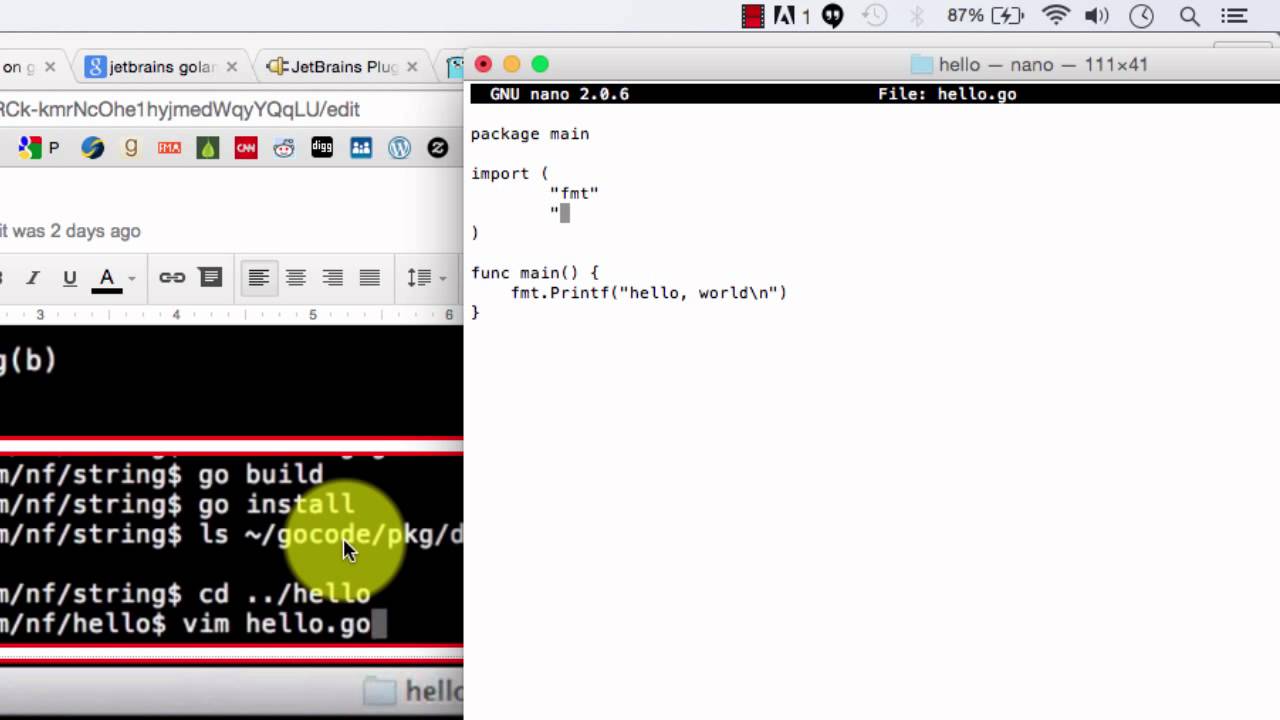Screen dimensions: 1280x720
Task: Open the Reddit alien bookmark
Action: coord(284,148)
